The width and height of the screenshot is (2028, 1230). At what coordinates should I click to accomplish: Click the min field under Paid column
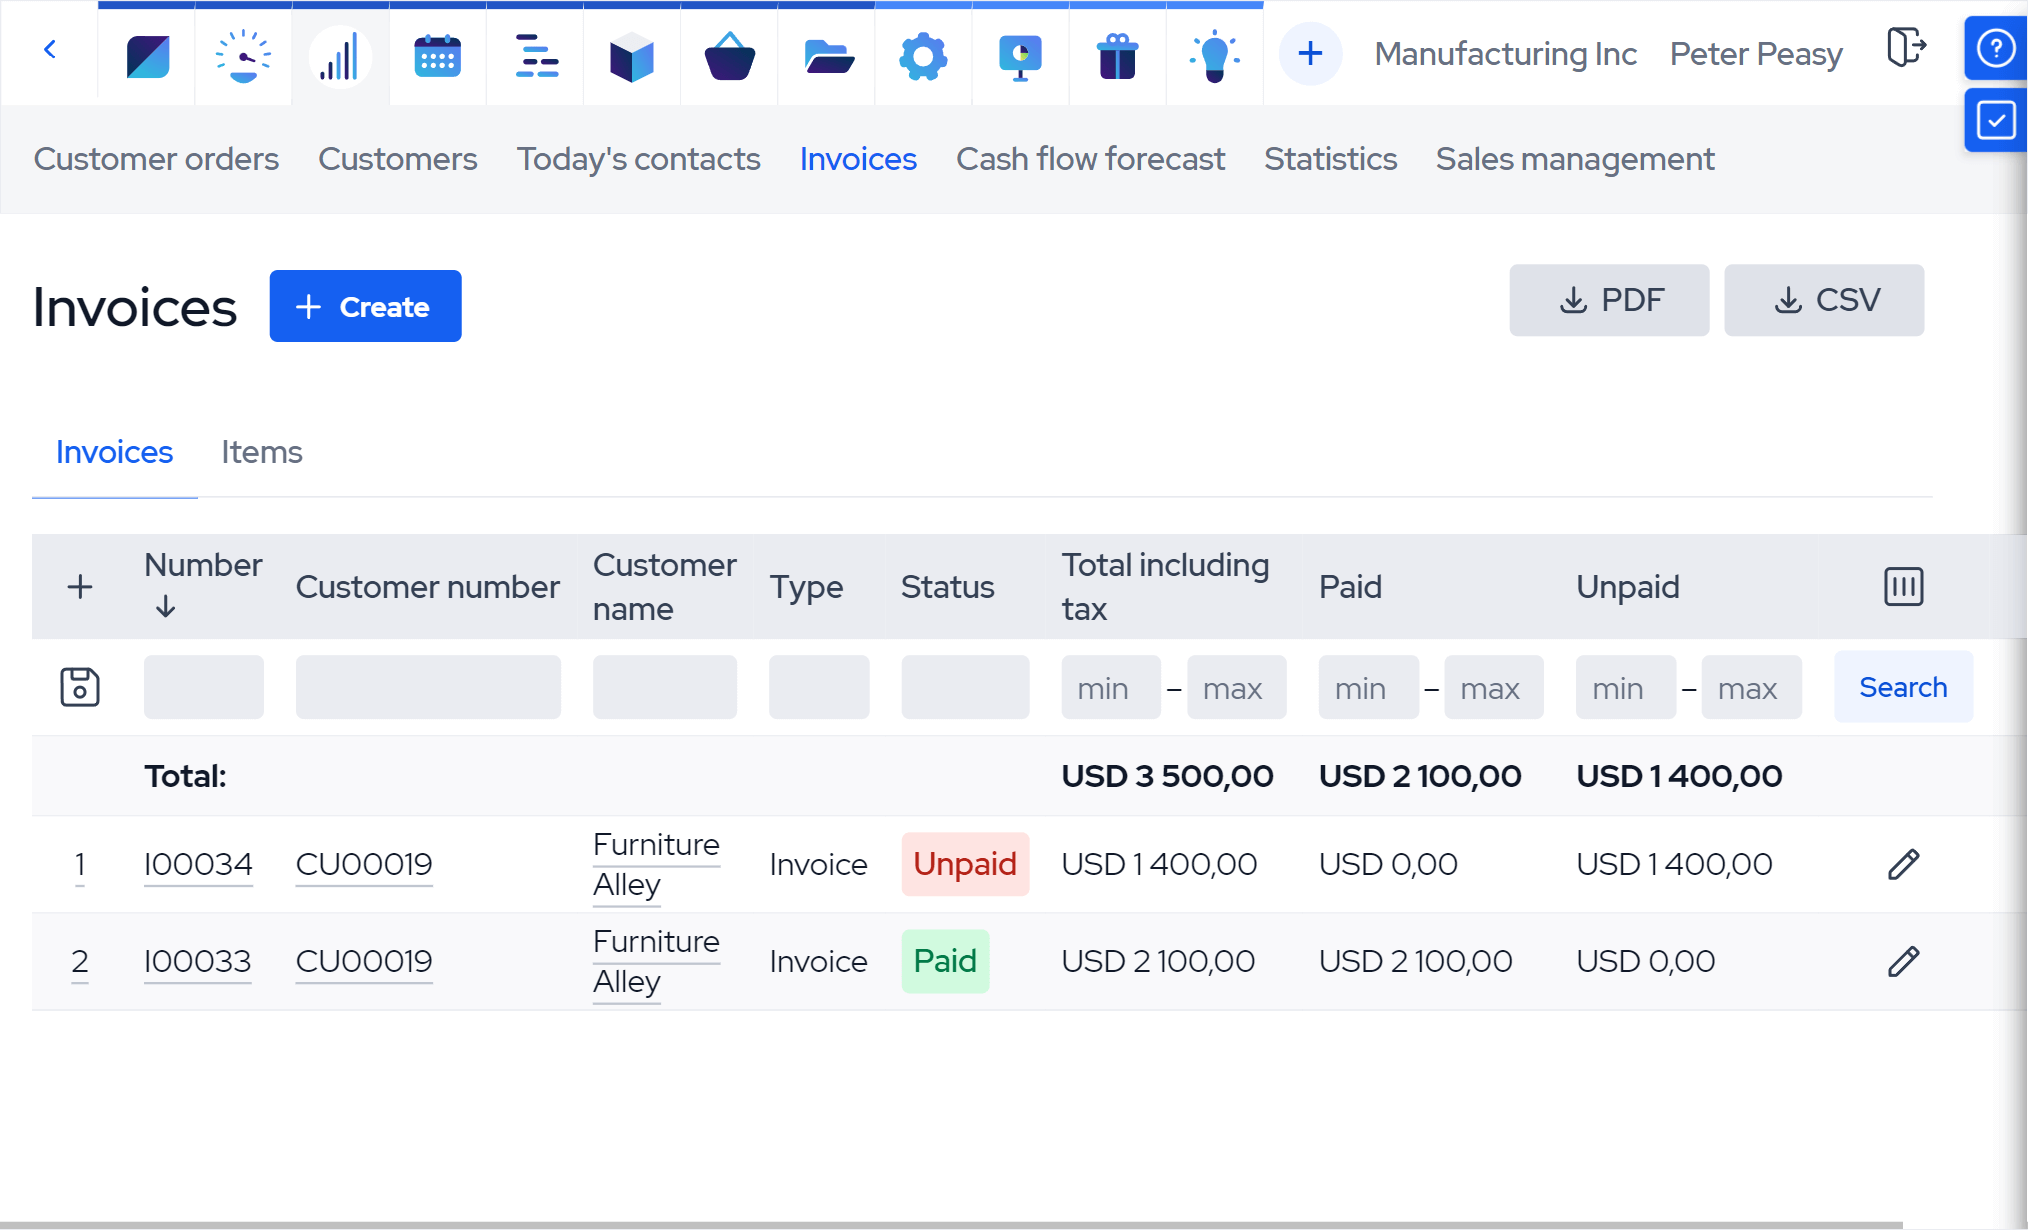click(x=1367, y=687)
